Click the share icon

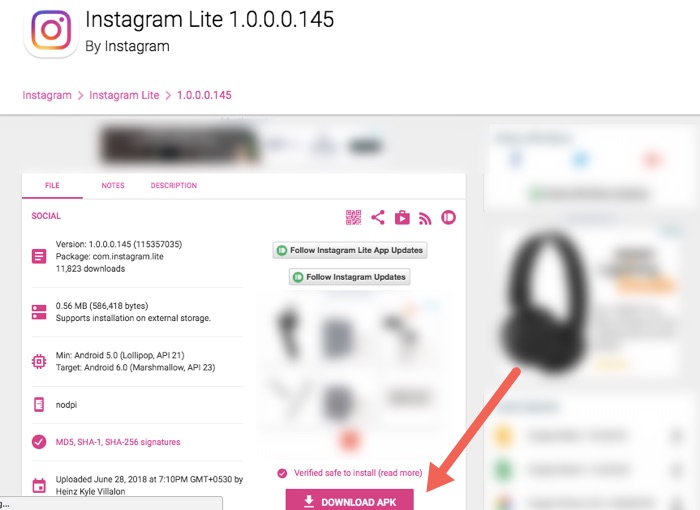pyautogui.click(x=378, y=217)
